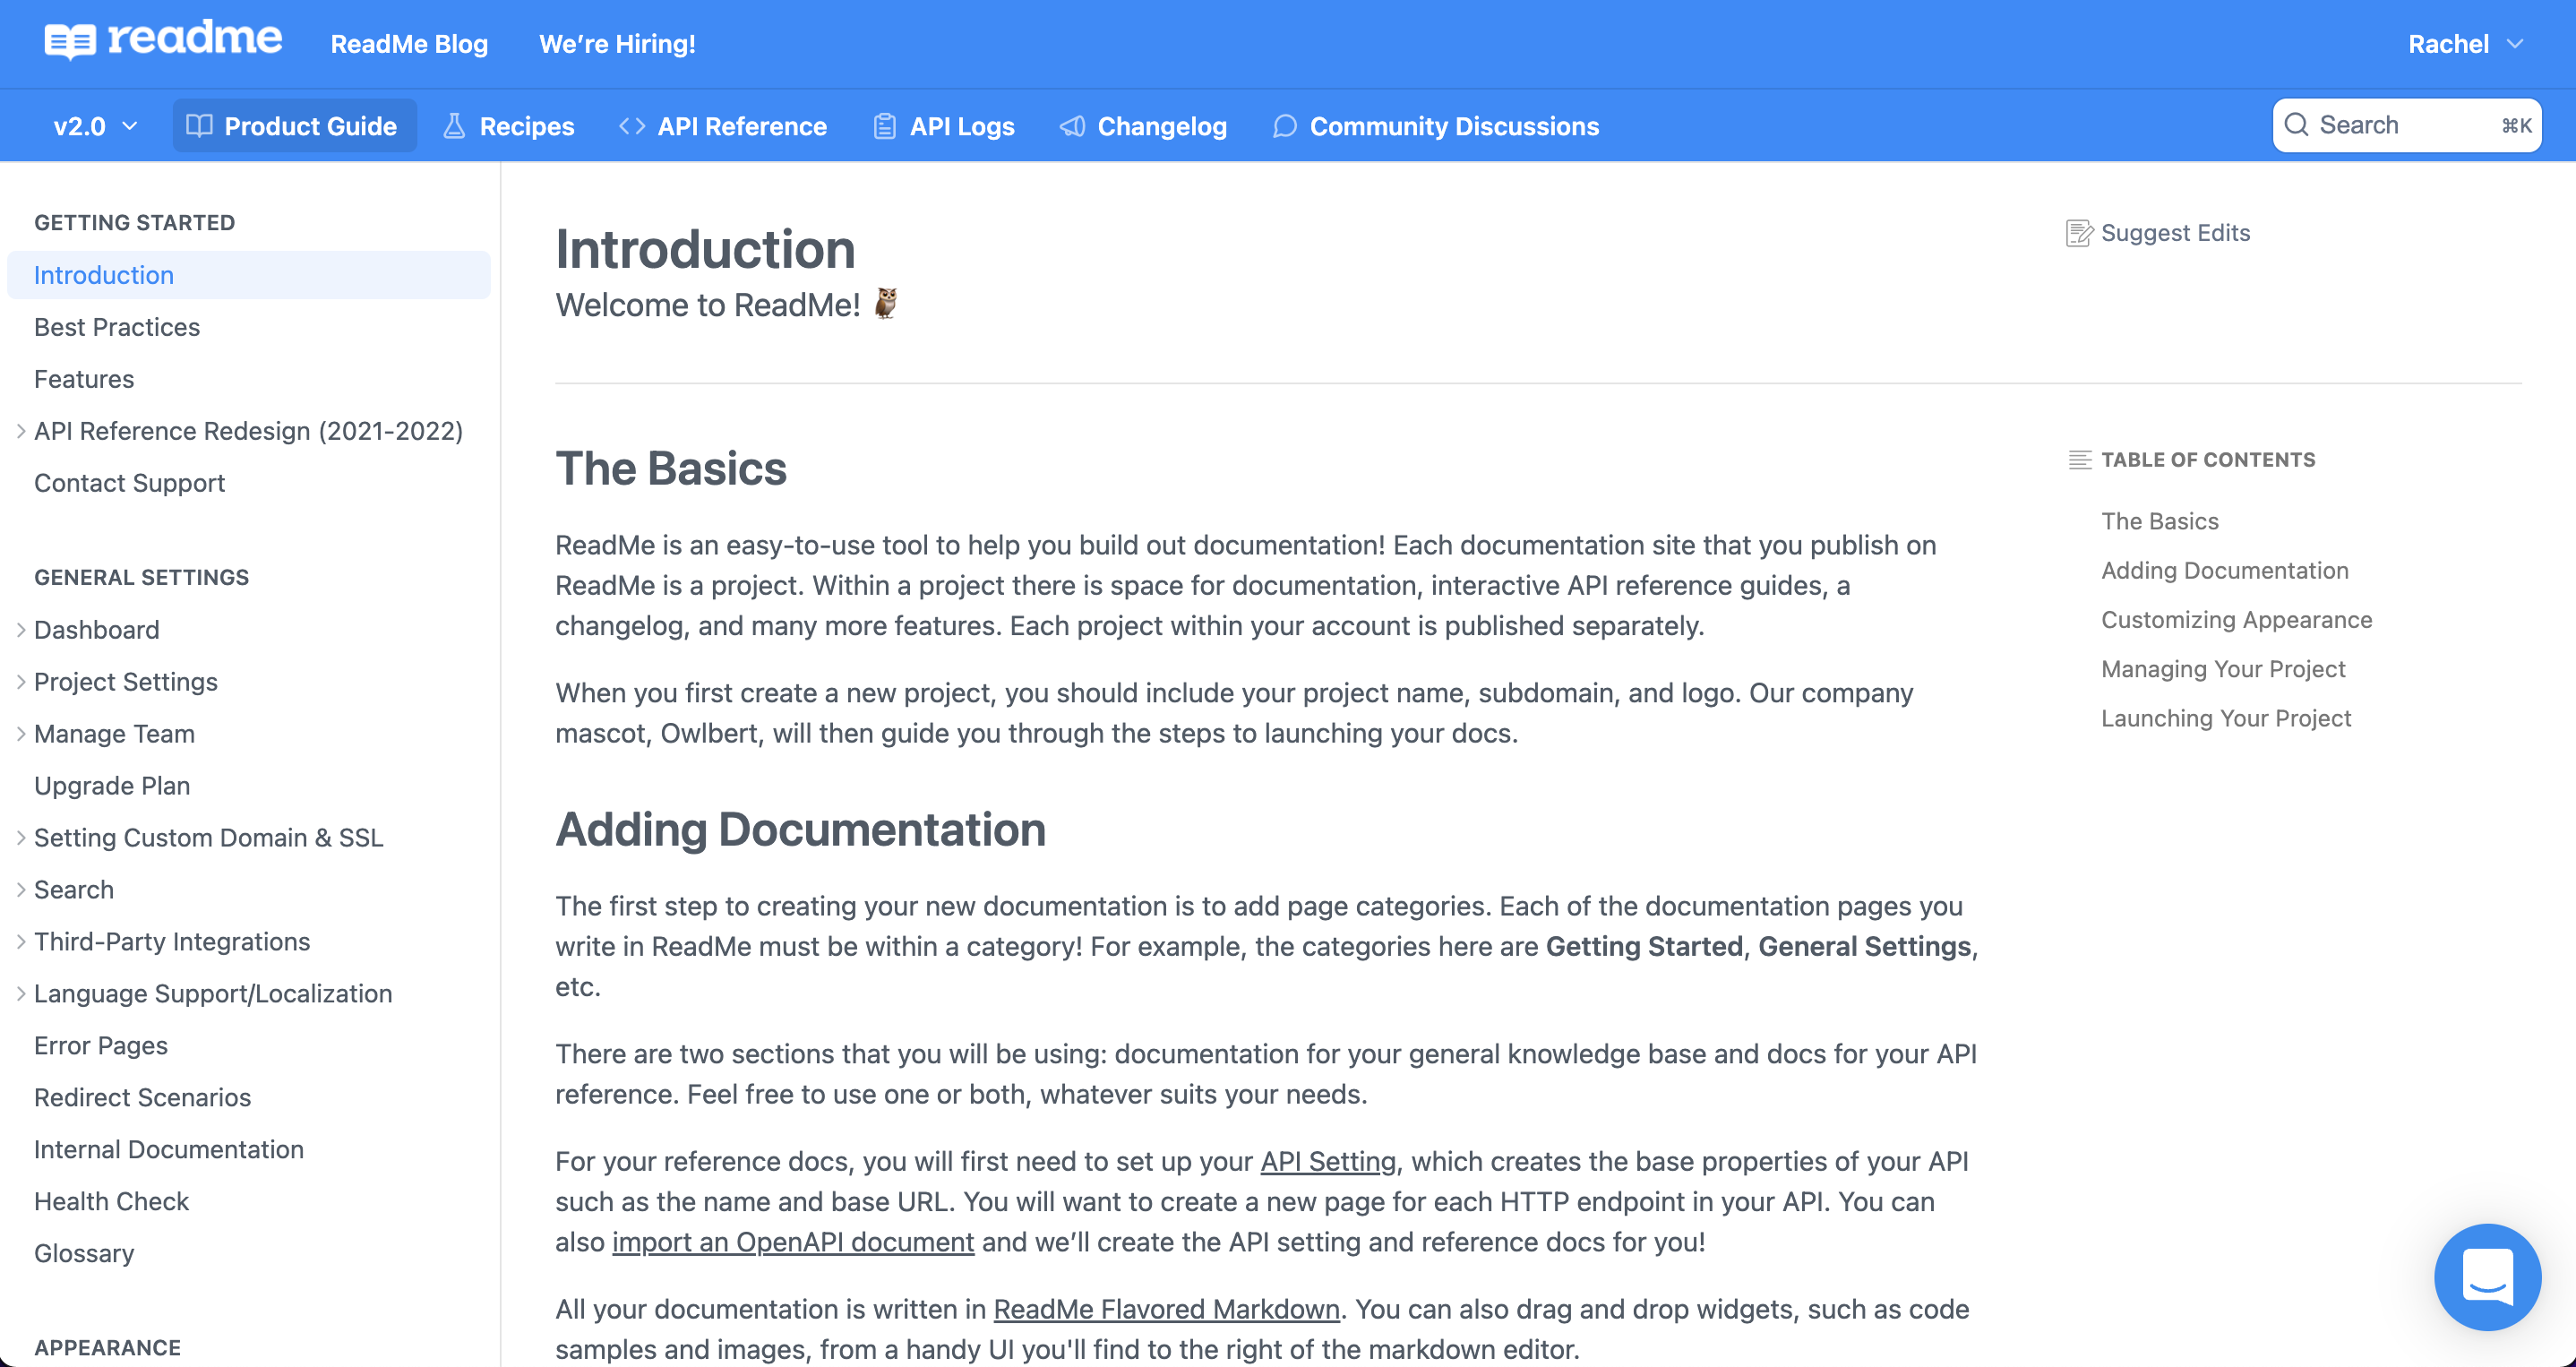Open the ReadMe Flavored Markdown link
2576x1367 pixels.
1166,1309
